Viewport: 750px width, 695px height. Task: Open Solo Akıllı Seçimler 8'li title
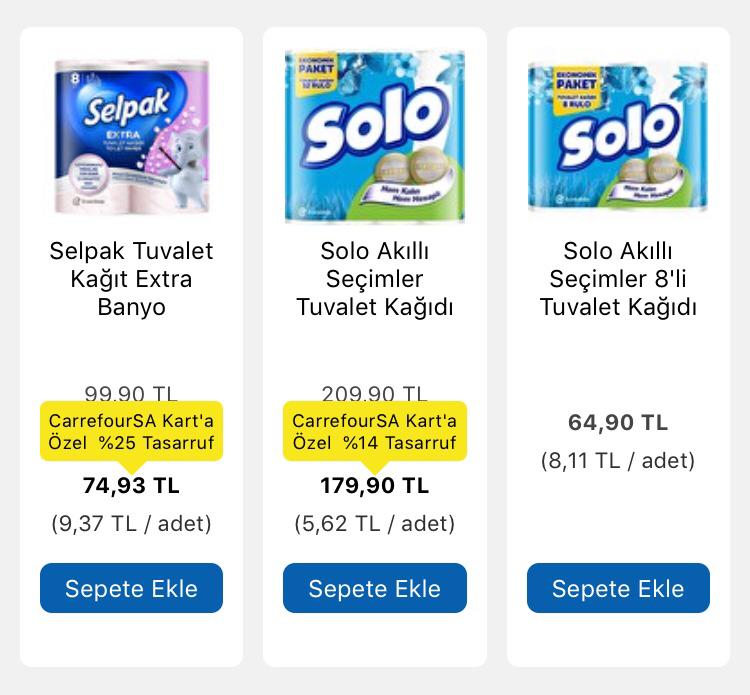point(618,278)
